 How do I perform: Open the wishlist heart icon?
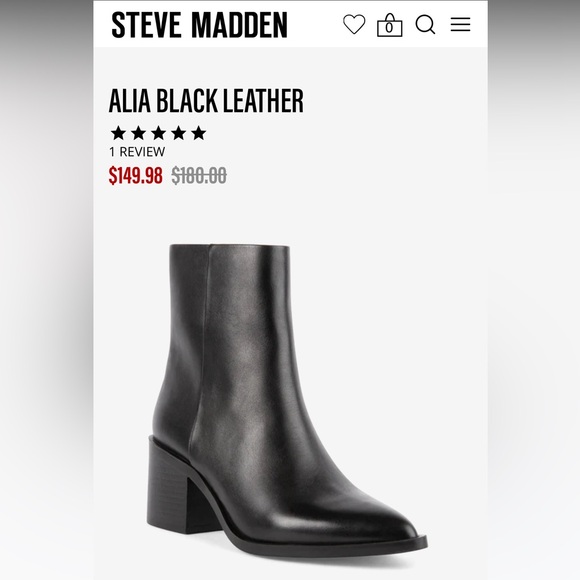coord(354,24)
